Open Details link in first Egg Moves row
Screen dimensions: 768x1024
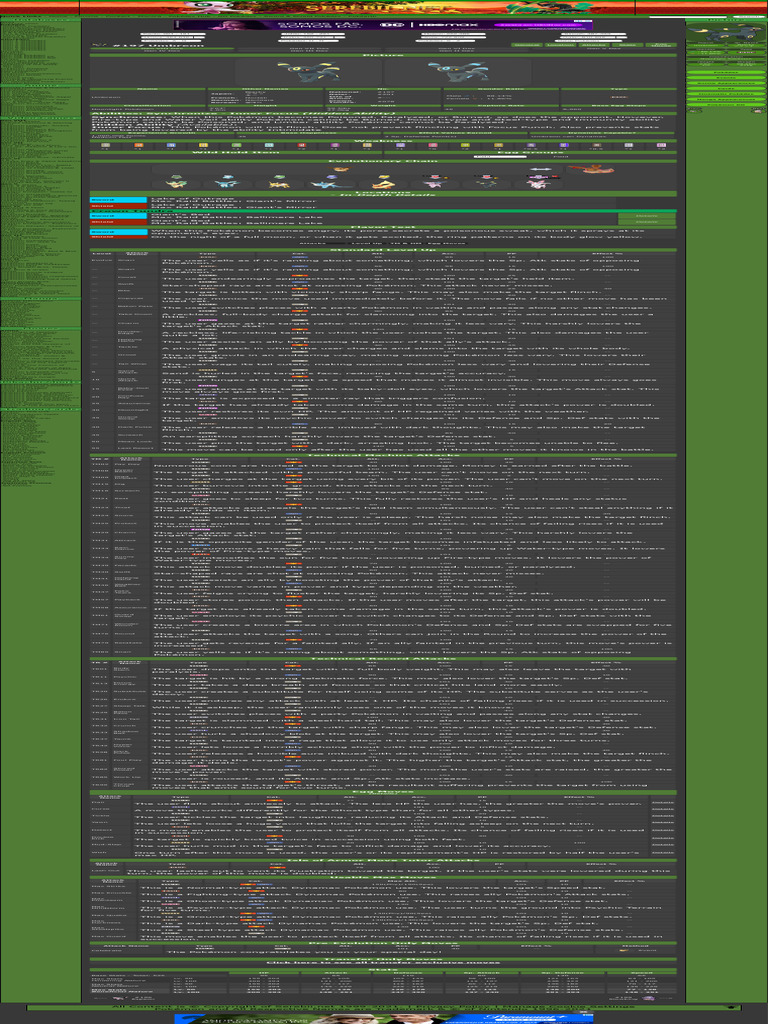click(663, 804)
